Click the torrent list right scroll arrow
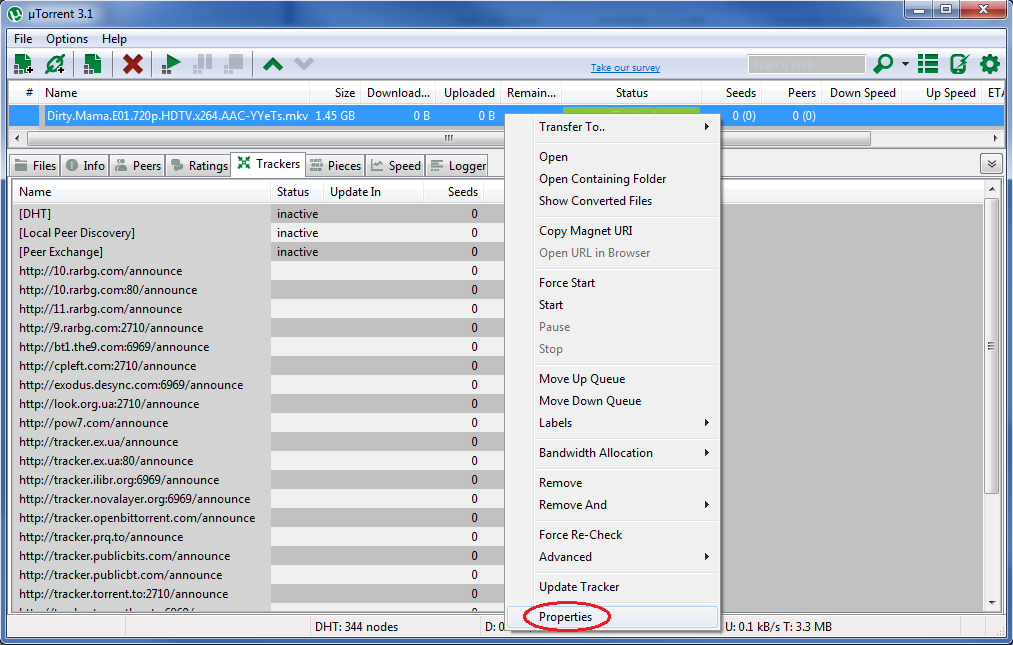1013x645 pixels. pyautogui.click(x=996, y=138)
